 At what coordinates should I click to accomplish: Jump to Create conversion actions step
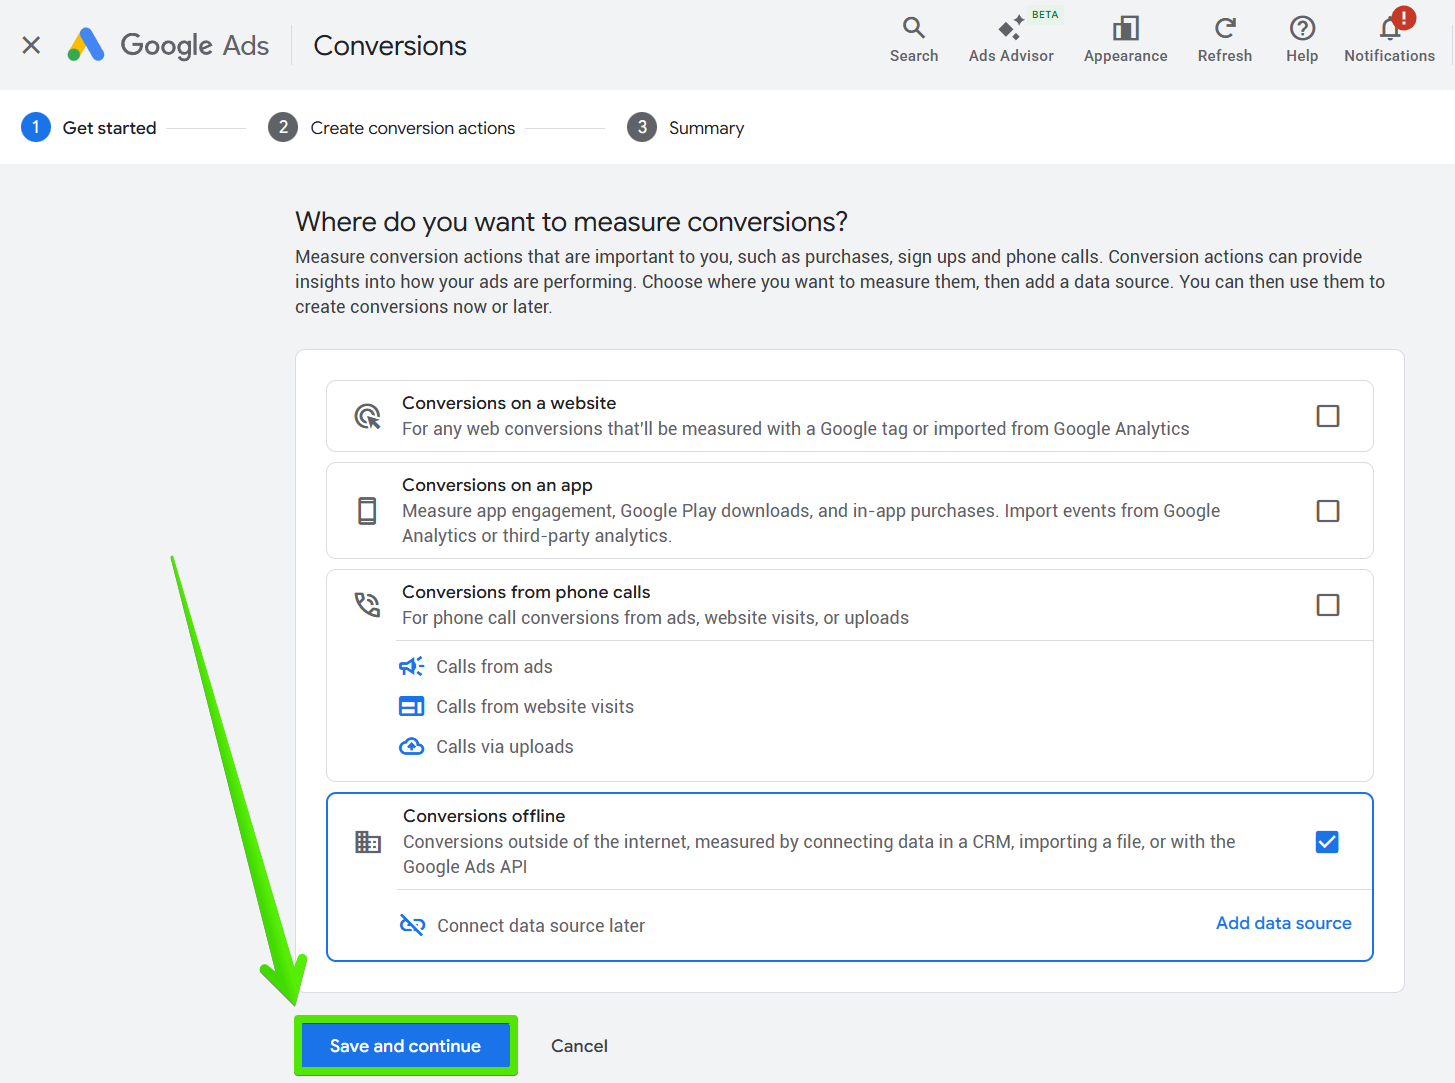coord(391,128)
